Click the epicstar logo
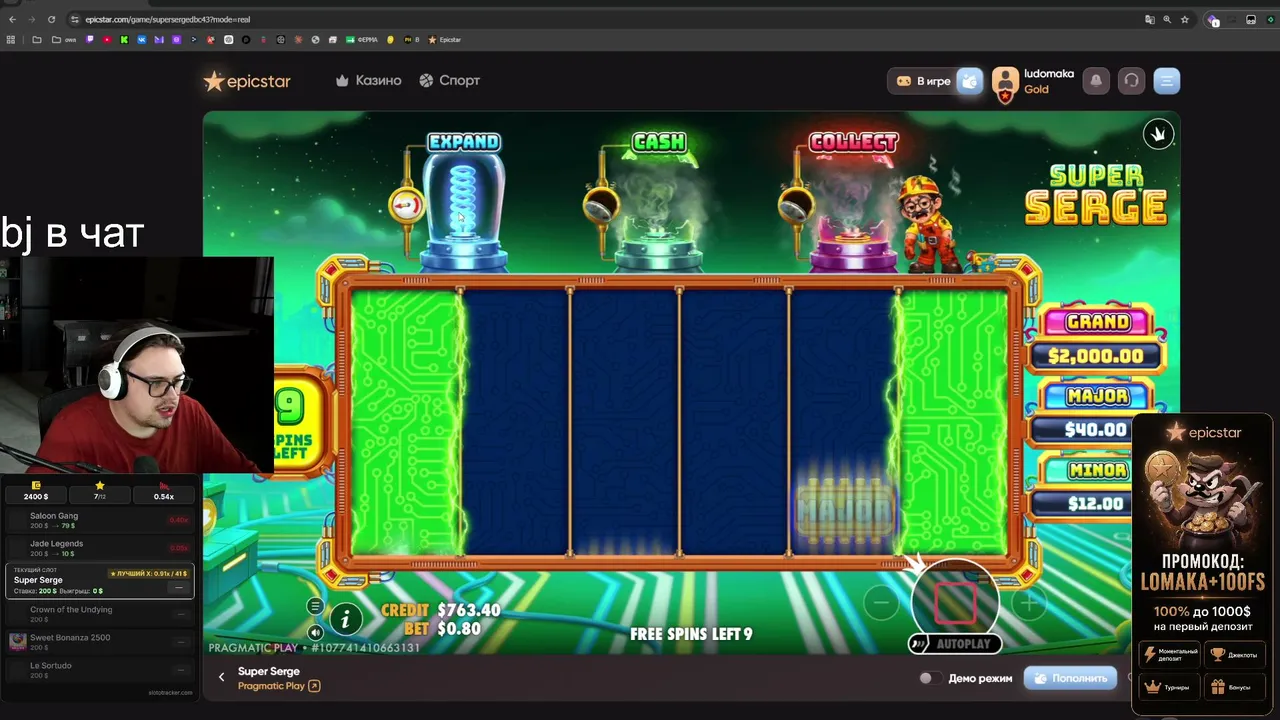The width and height of the screenshot is (1280, 720). pyautogui.click(x=247, y=81)
